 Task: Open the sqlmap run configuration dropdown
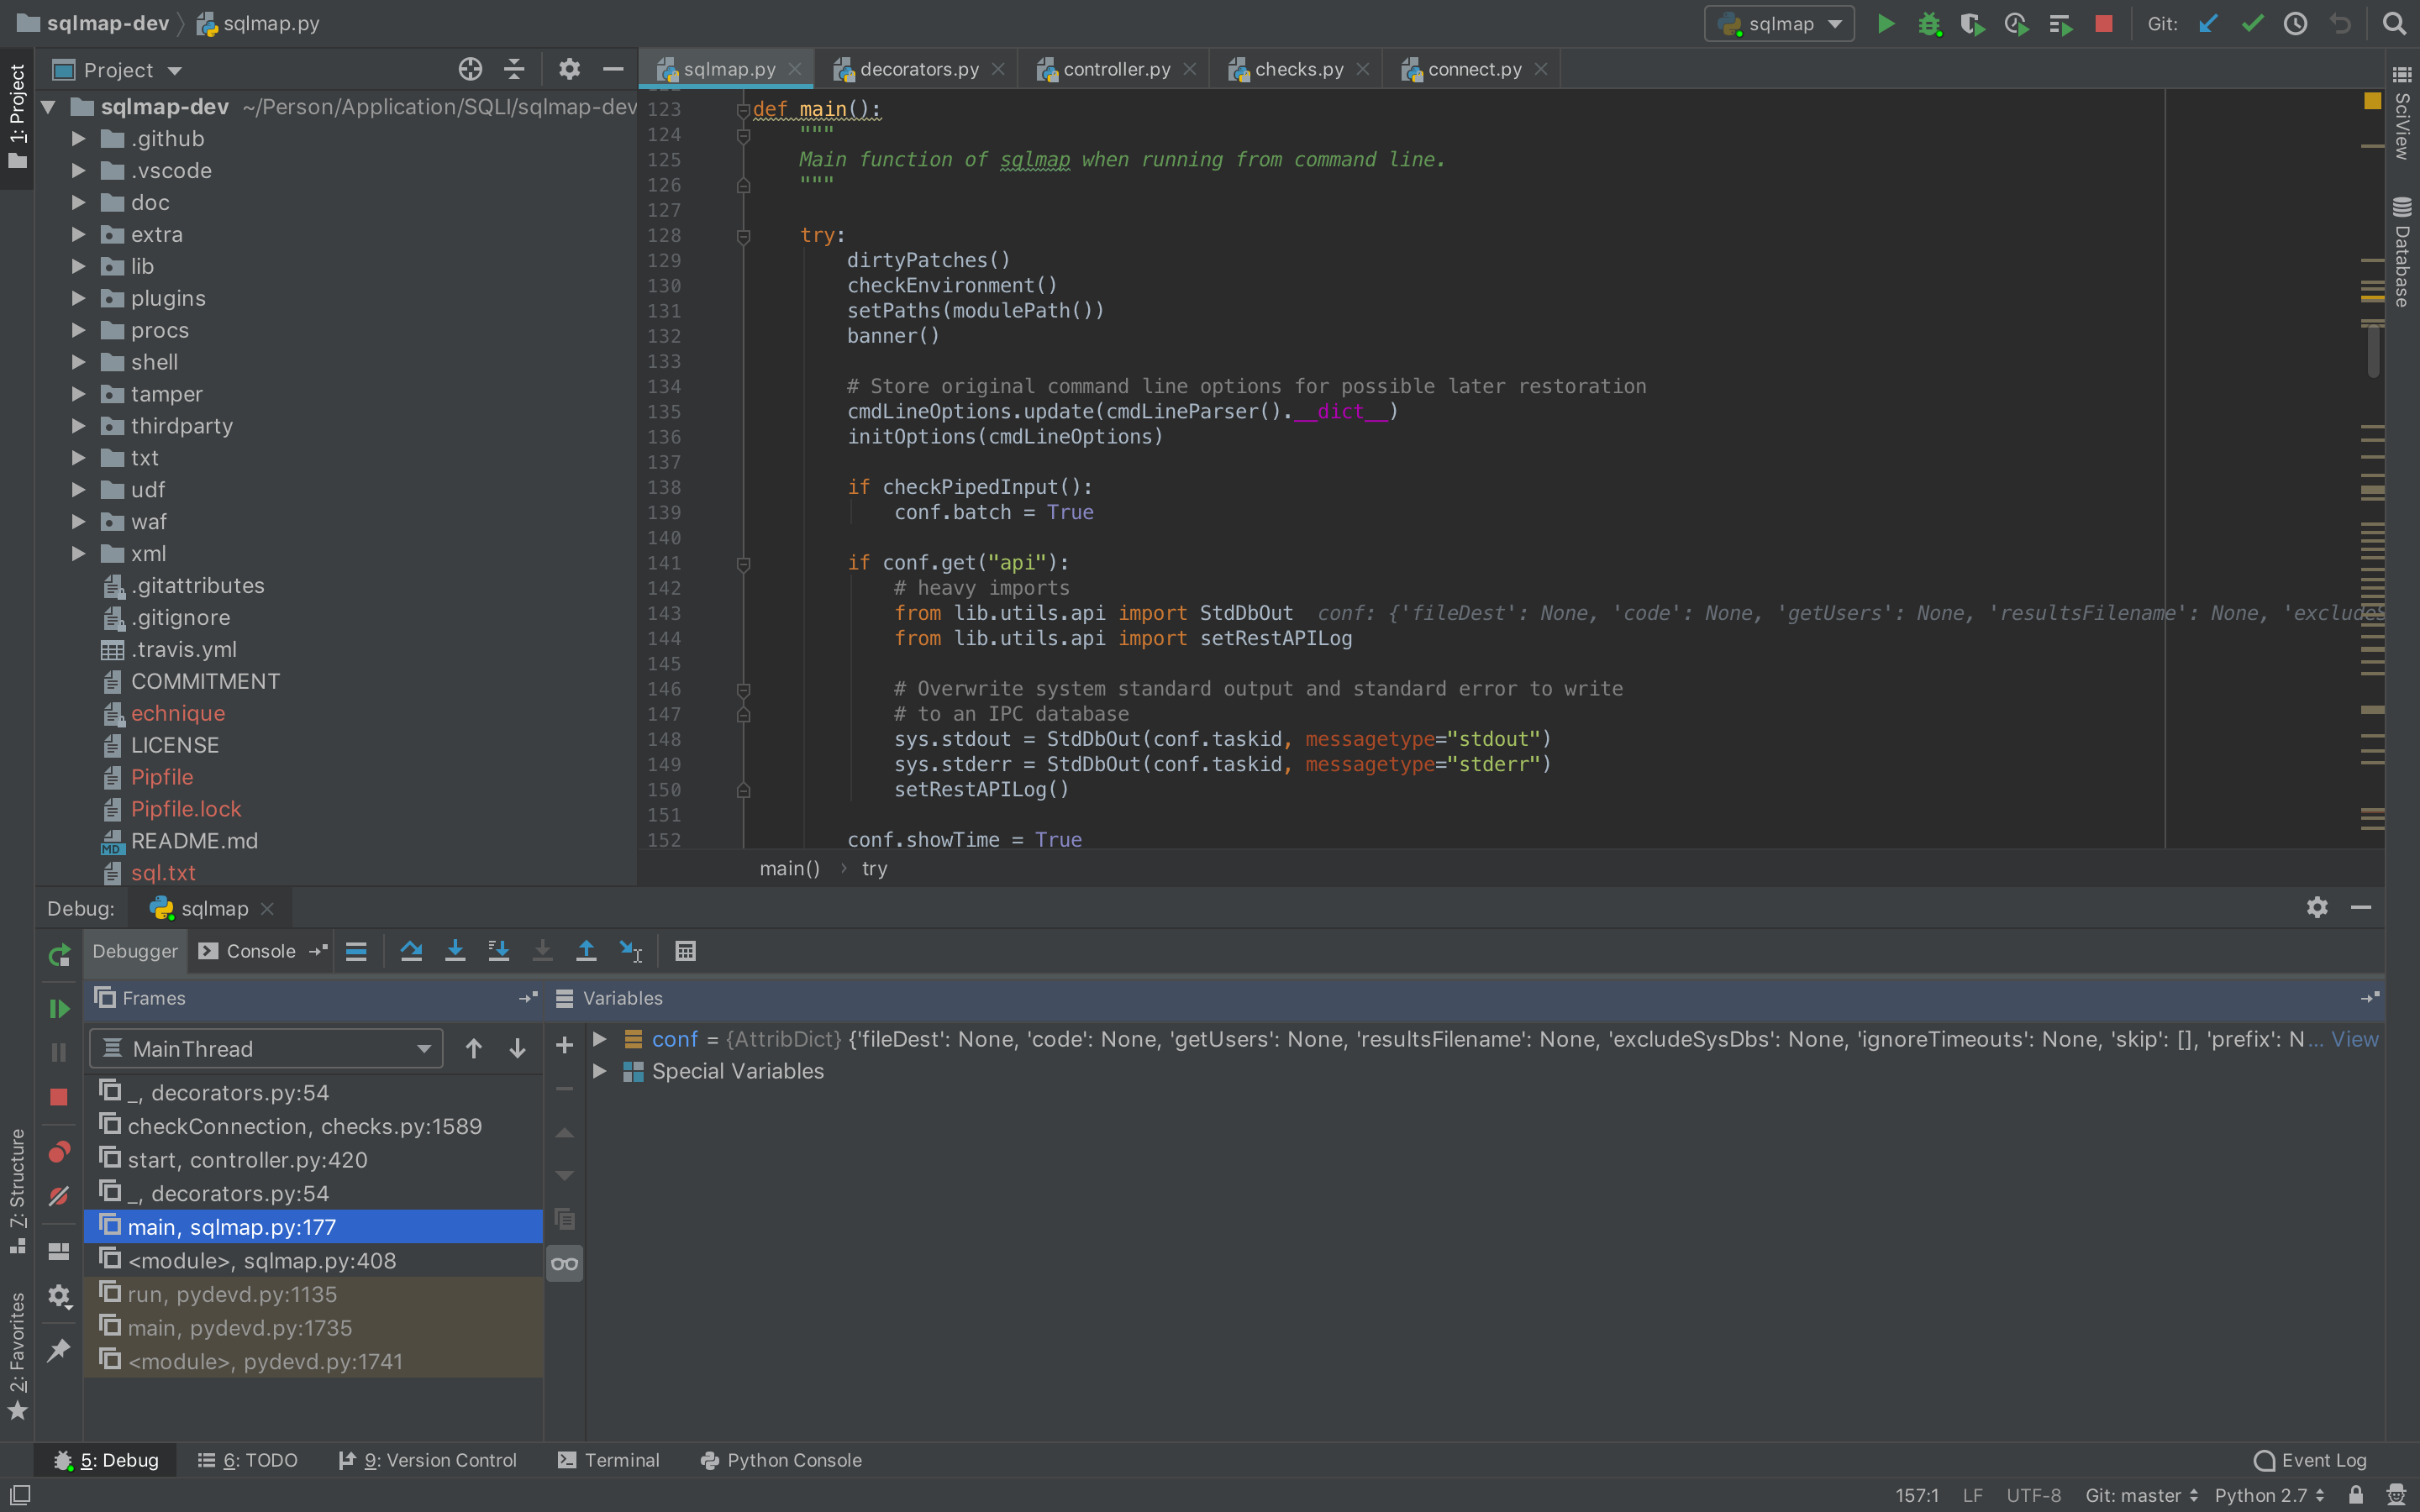coord(1779,23)
